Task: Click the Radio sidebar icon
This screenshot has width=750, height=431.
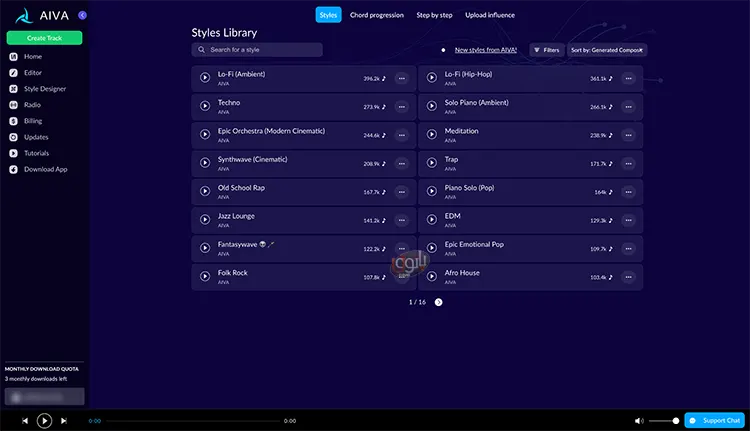Action: 14,105
